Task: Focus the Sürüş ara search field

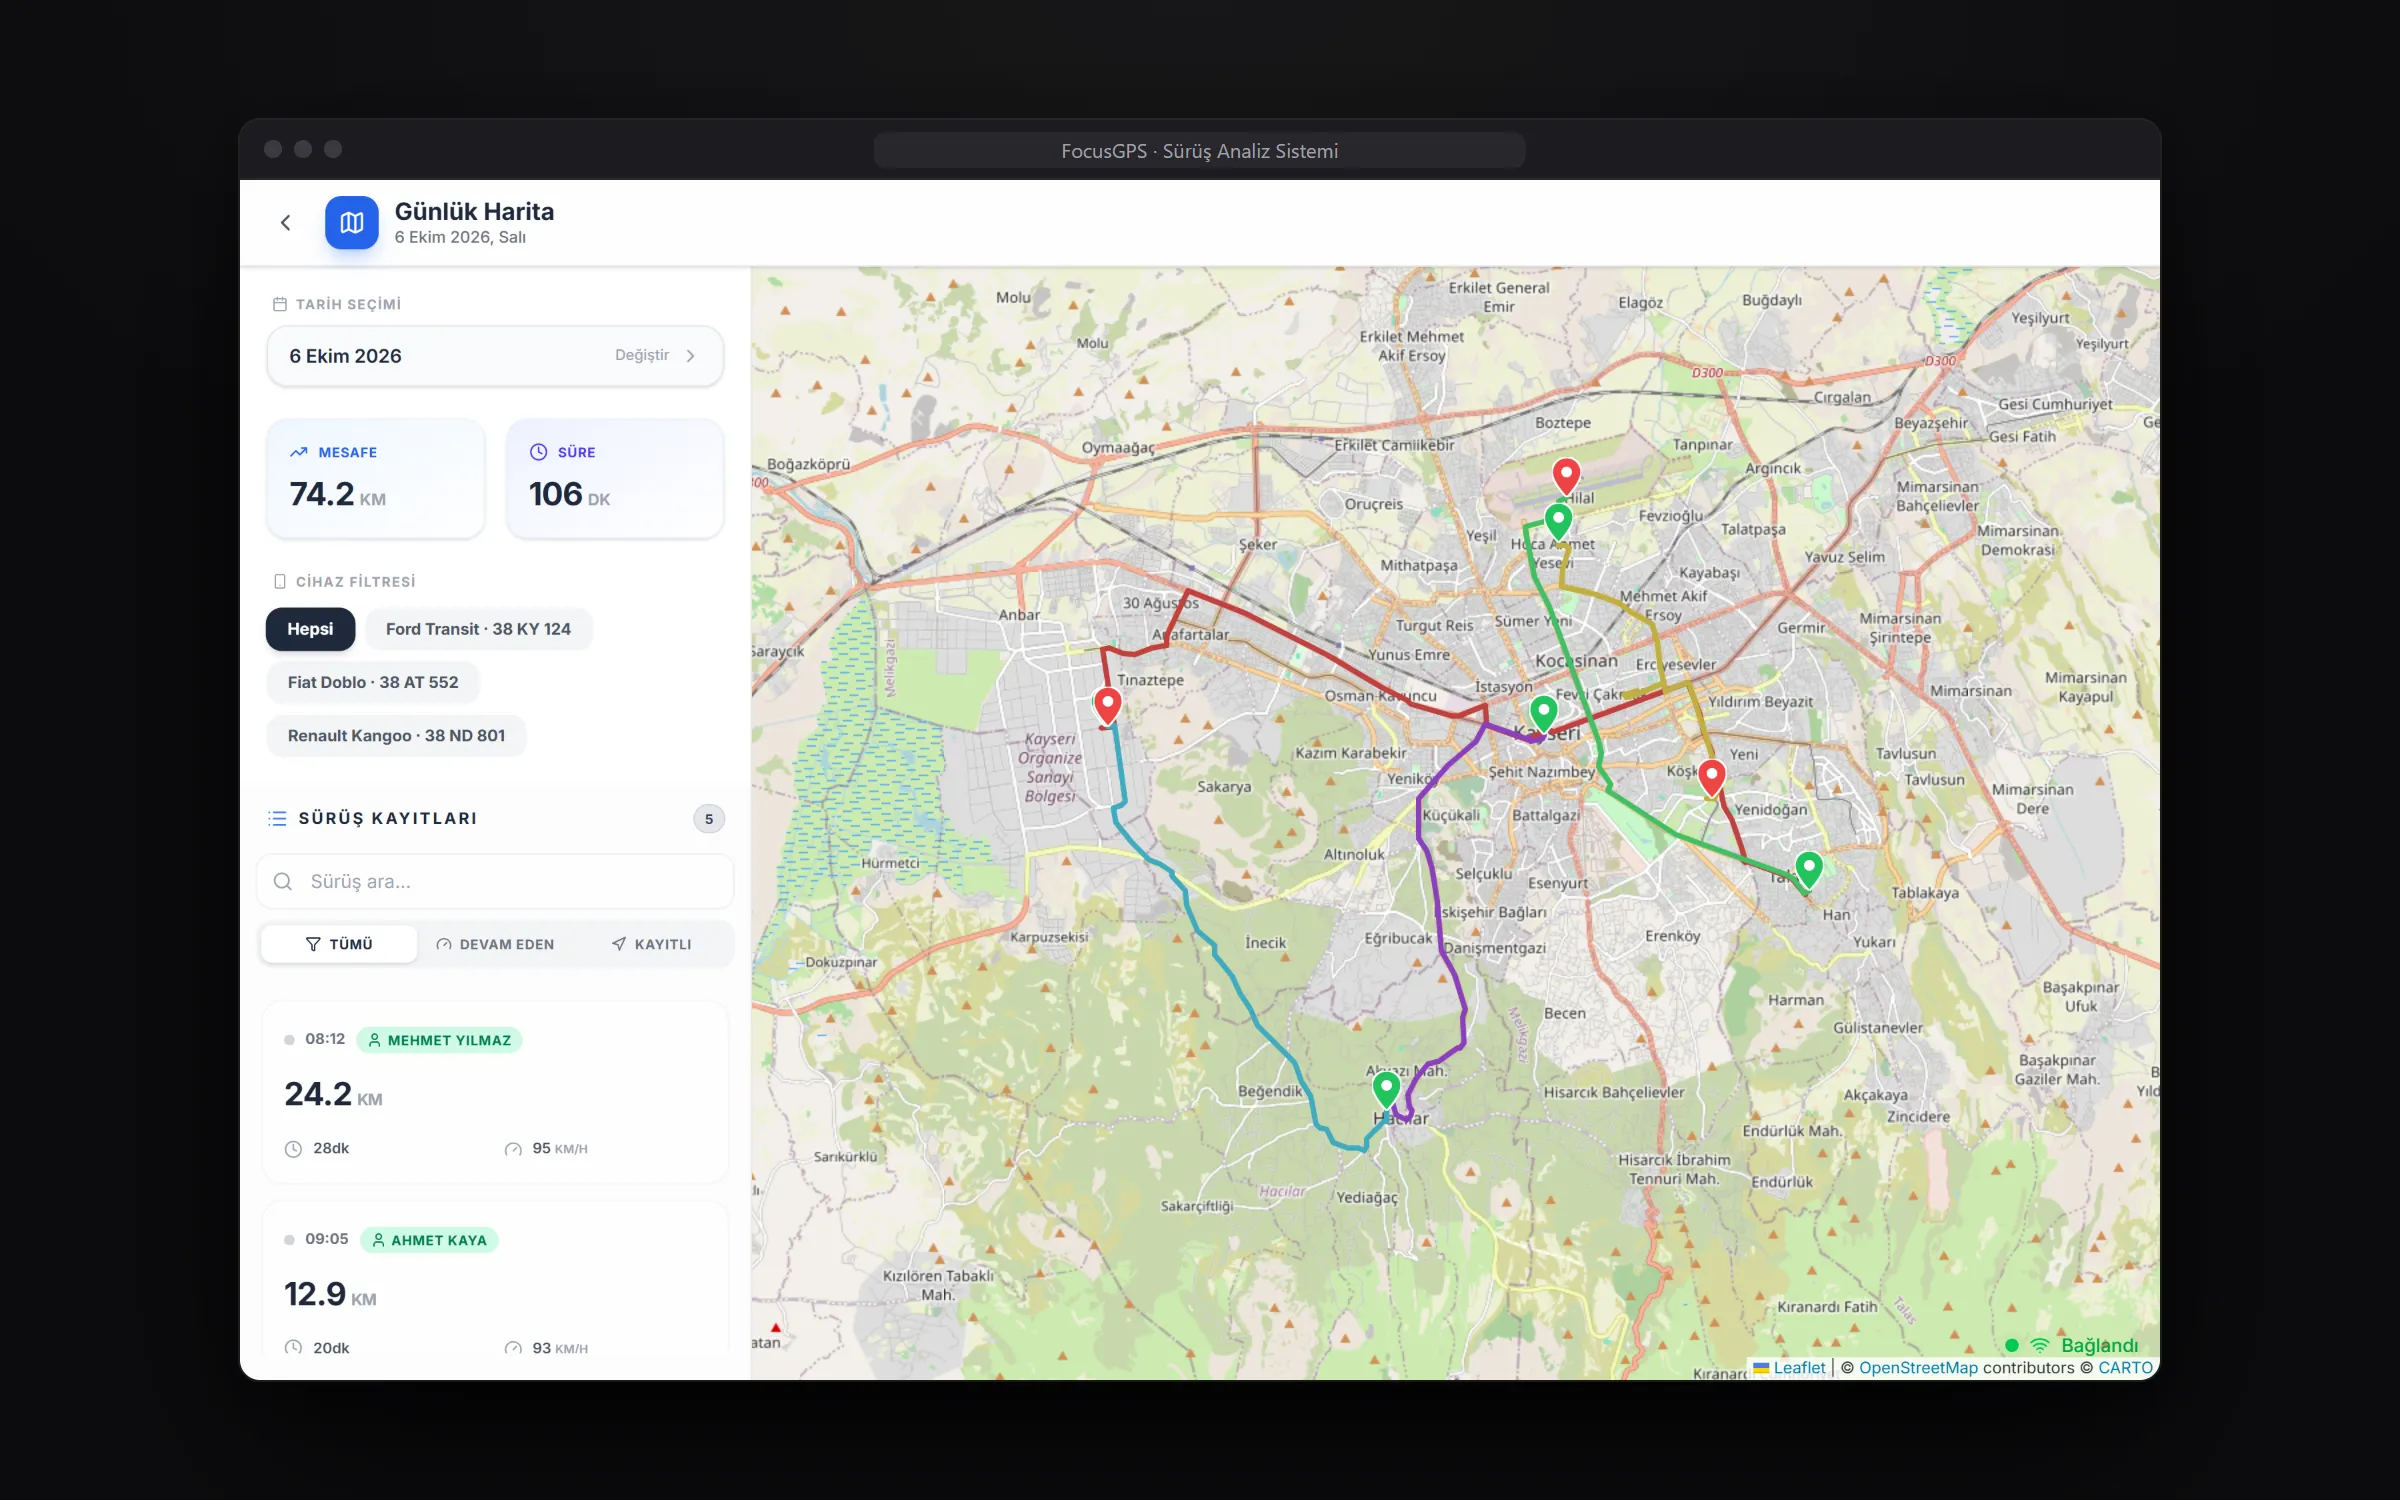Action: (x=495, y=882)
